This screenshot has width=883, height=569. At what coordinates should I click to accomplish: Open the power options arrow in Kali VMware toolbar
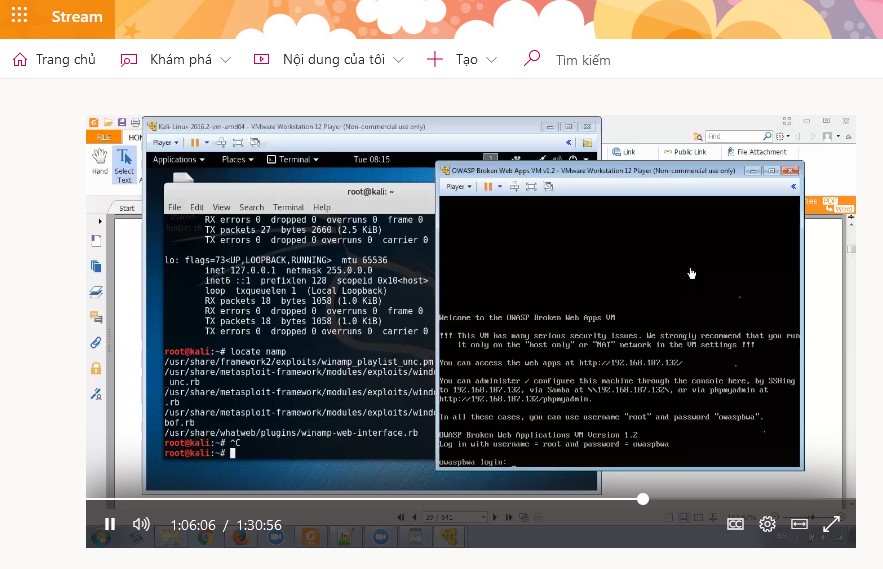[207, 143]
